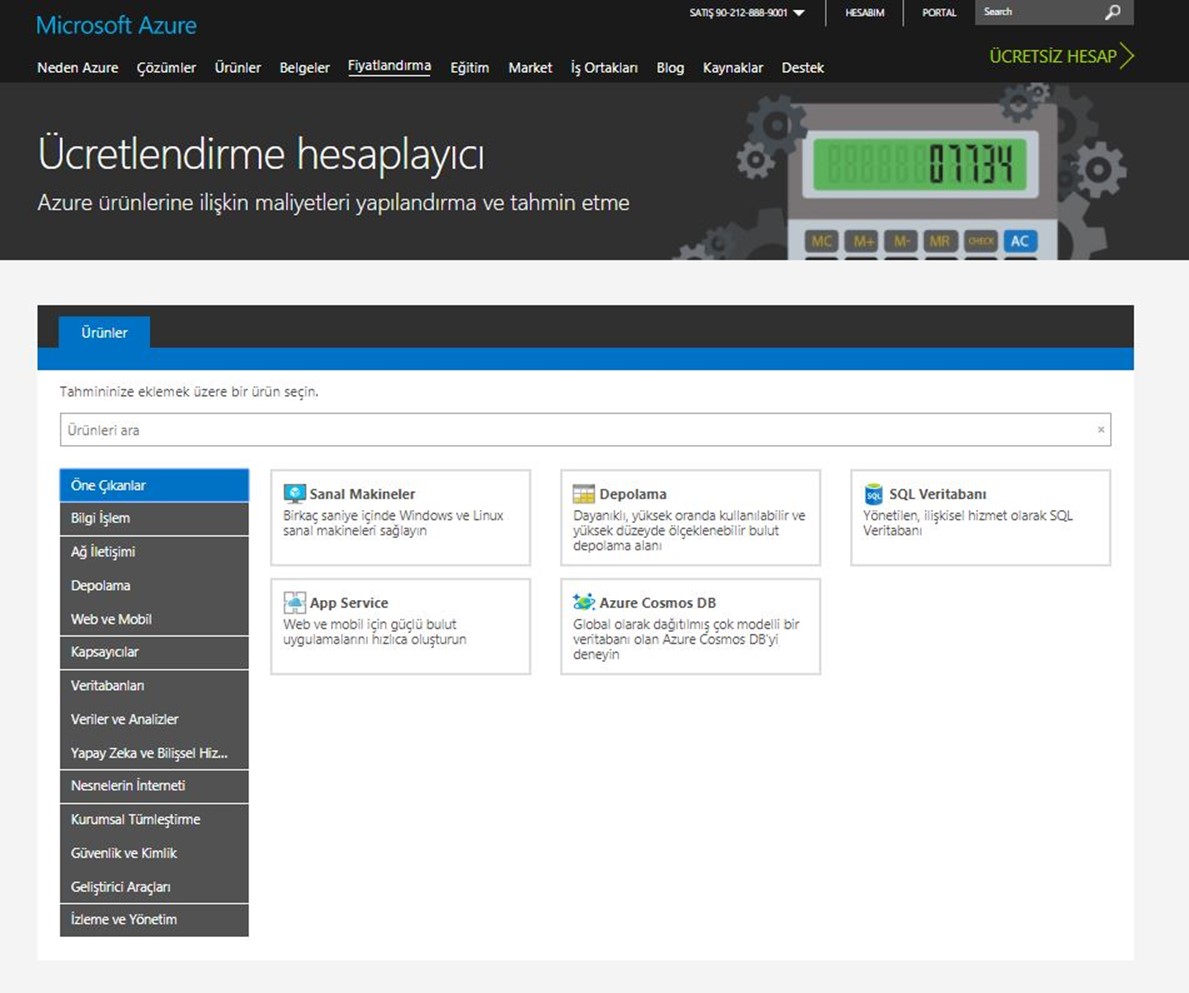1189x993 pixels.
Task: Select the Ağ İletişimi category
Action: (154, 552)
